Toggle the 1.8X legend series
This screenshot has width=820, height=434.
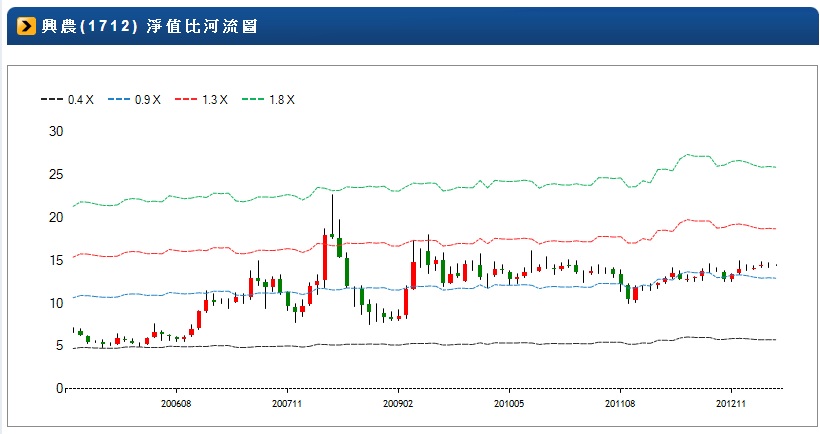(x=268, y=99)
